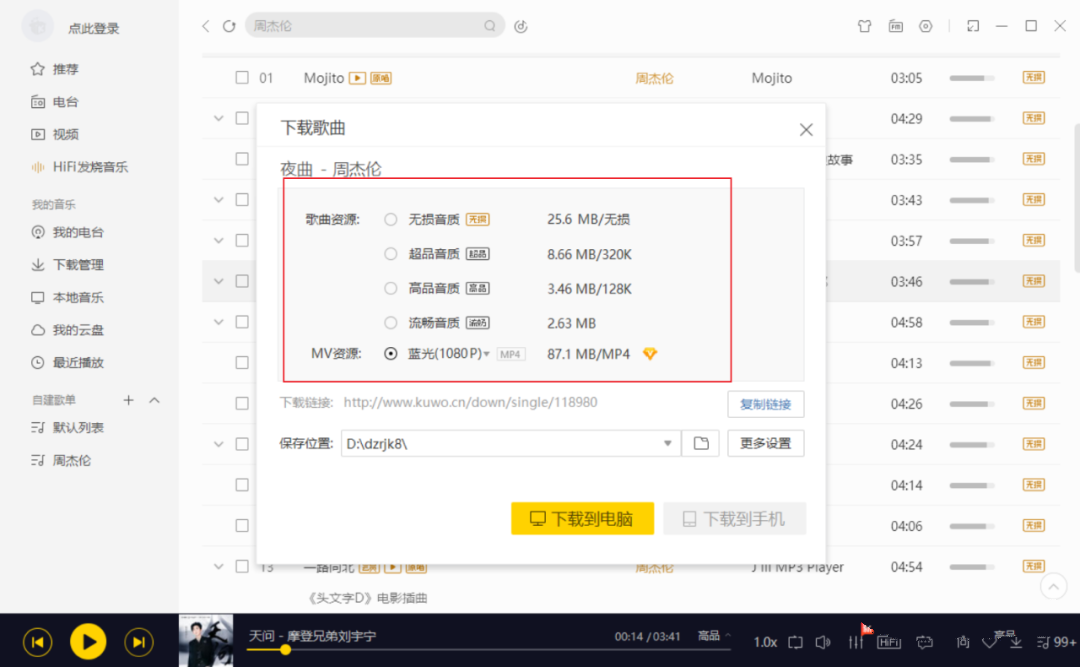The height and width of the screenshot is (667, 1080).
Task: Click the HiFi icon in the player bar
Action: 889,642
